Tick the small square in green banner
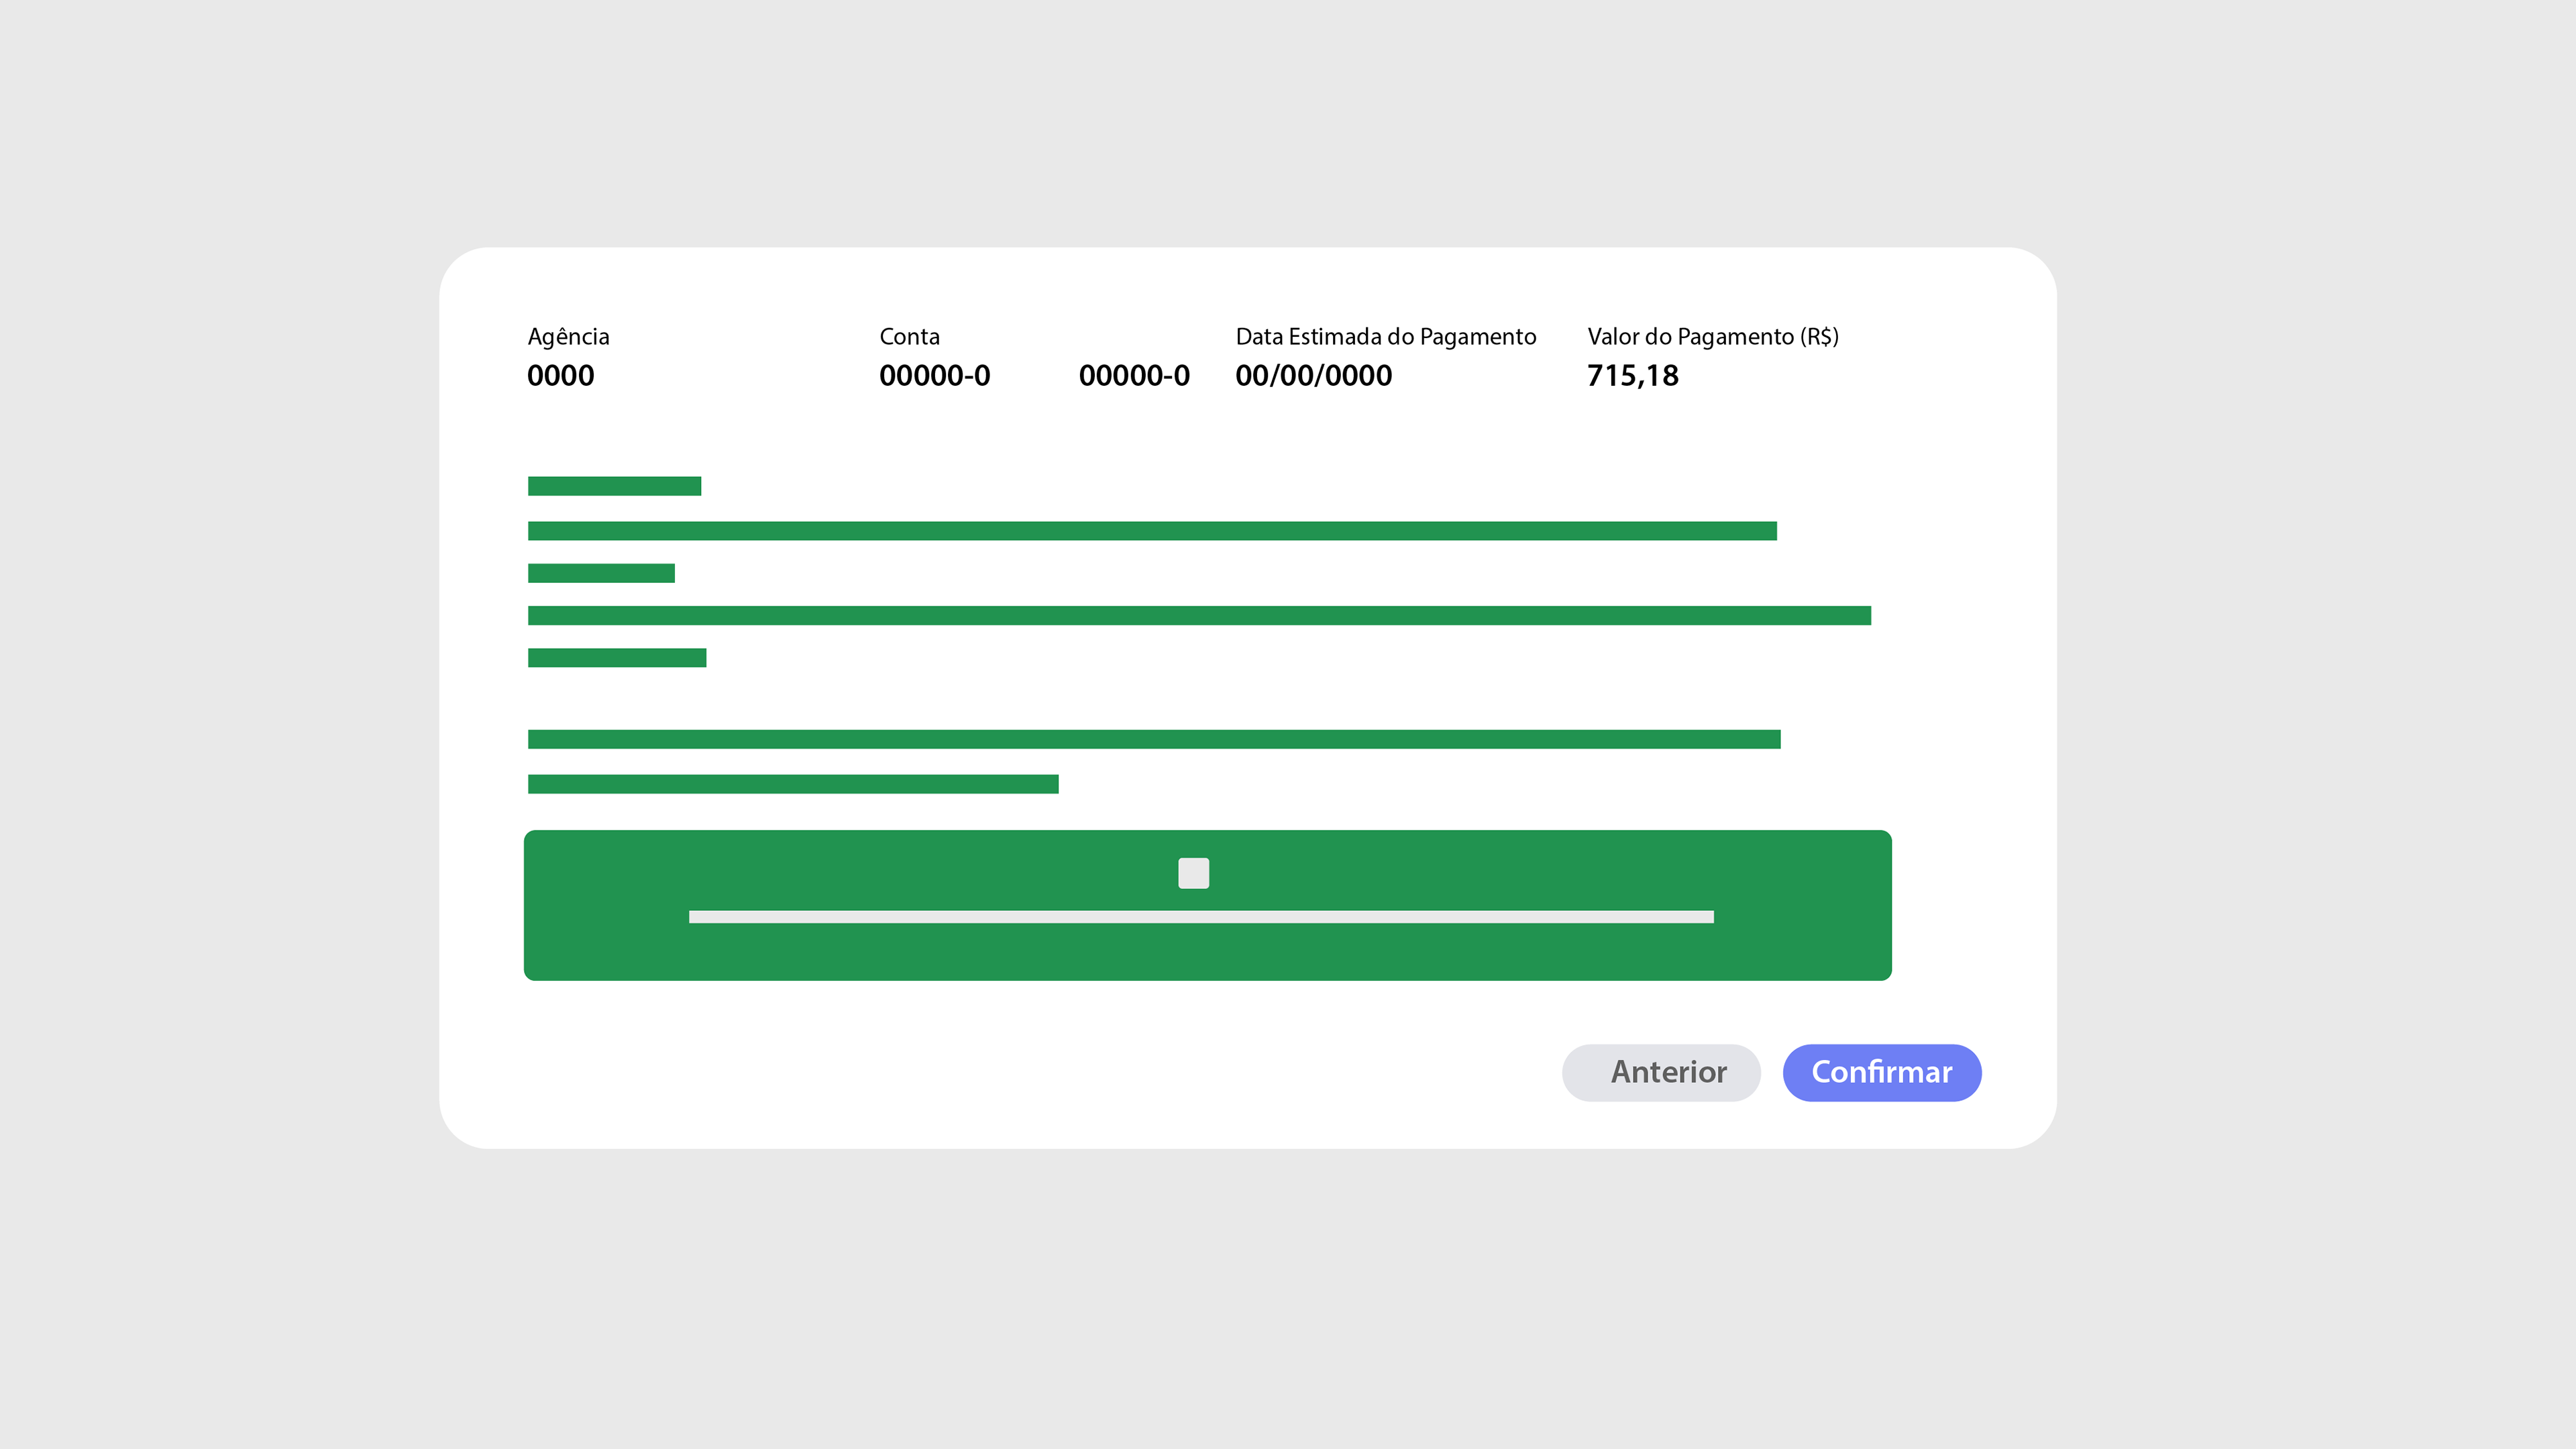 [x=1193, y=873]
